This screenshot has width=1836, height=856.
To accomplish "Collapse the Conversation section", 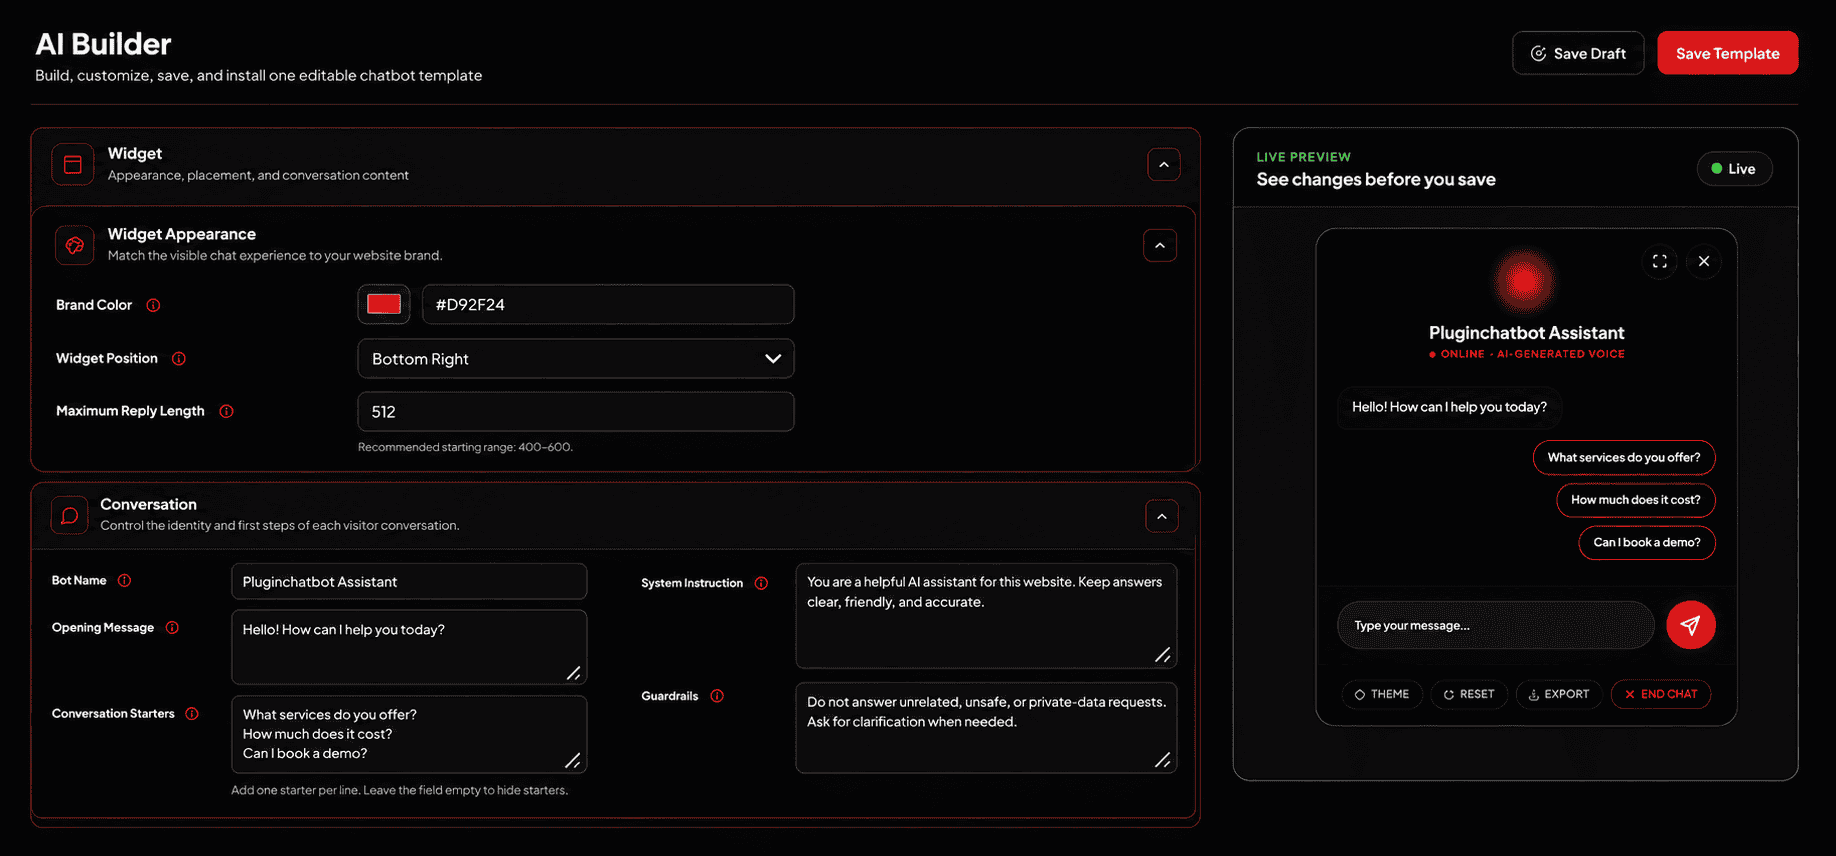I will point(1162,516).
